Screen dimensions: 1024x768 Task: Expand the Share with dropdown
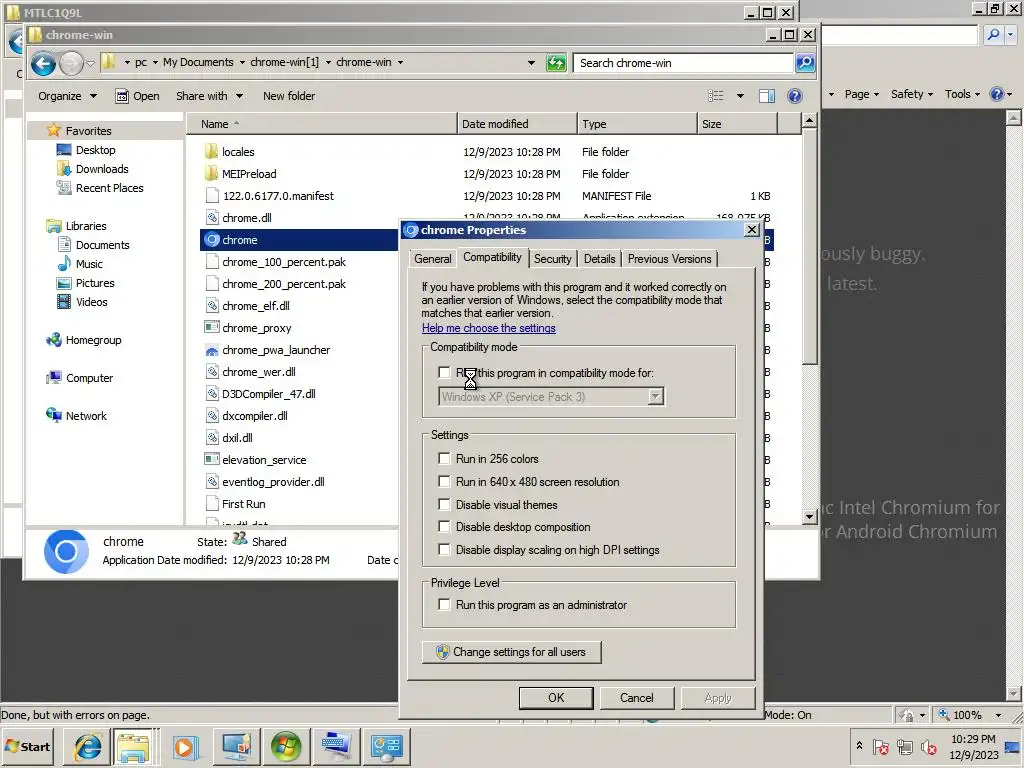pos(209,96)
